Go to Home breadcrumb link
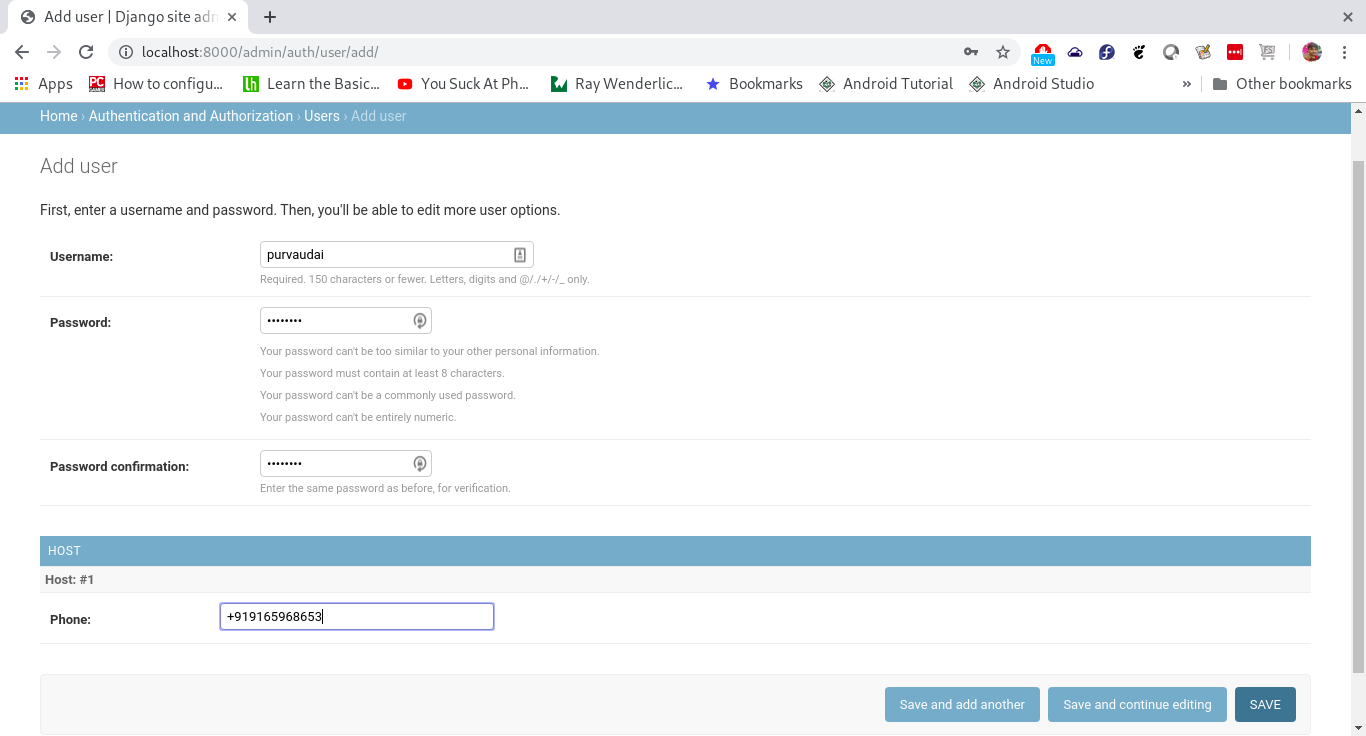Viewport: 1366px width, 736px height. (58, 116)
